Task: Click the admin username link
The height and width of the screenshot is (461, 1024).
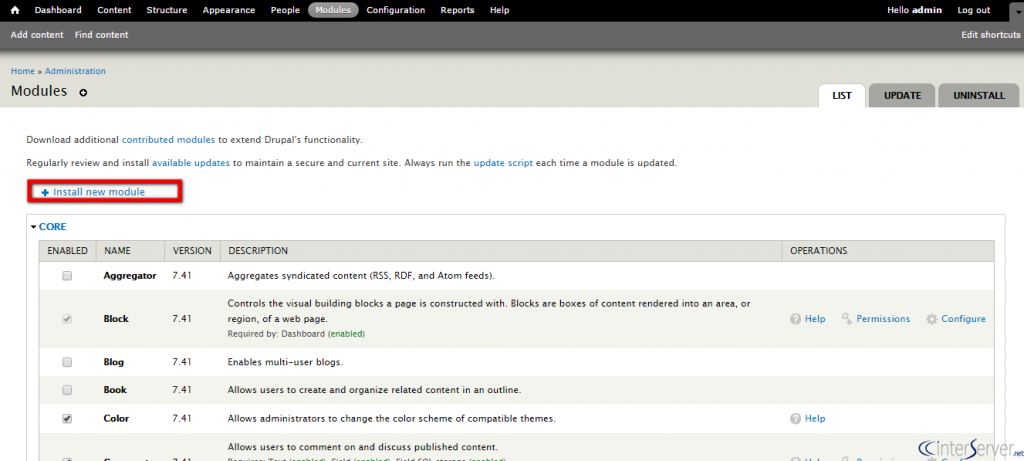Action: (x=927, y=10)
